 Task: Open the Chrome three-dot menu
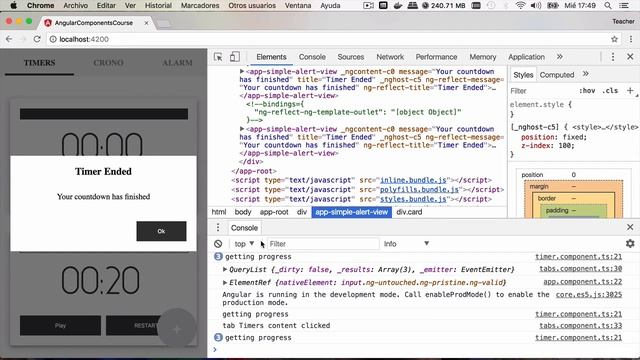click(x=631, y=39)
